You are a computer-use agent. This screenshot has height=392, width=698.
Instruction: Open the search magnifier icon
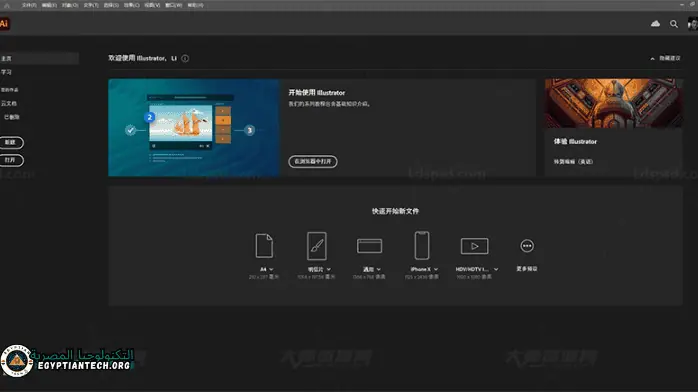[674, 24]
